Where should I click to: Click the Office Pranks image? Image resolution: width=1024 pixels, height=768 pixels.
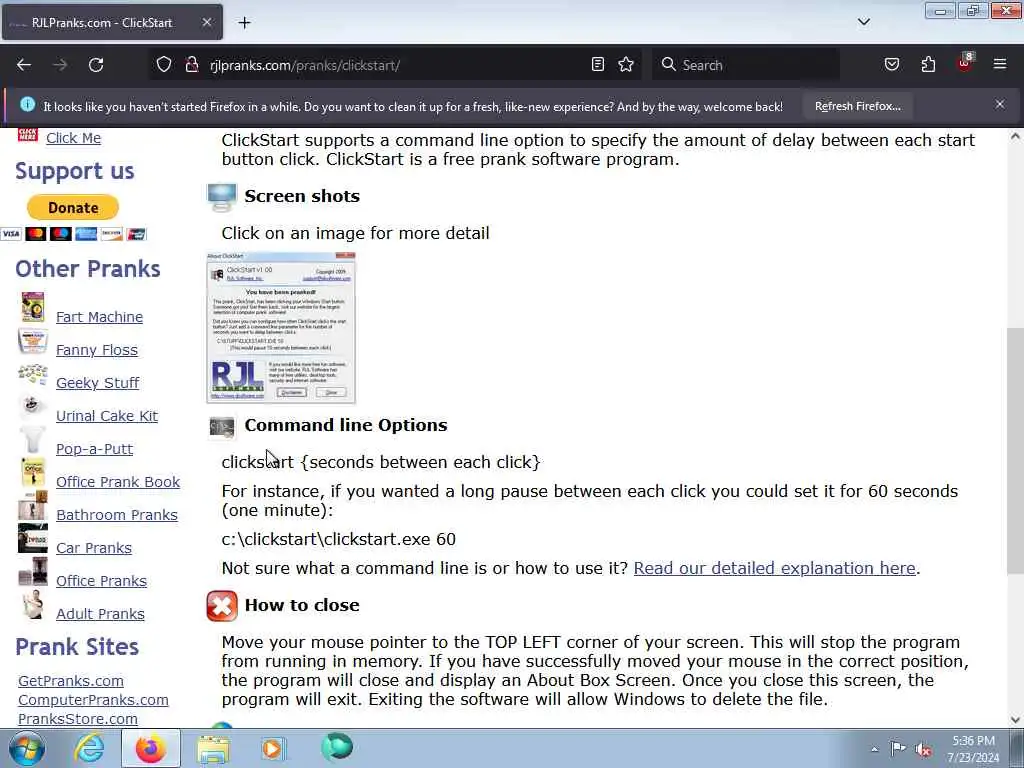[32, 571]
